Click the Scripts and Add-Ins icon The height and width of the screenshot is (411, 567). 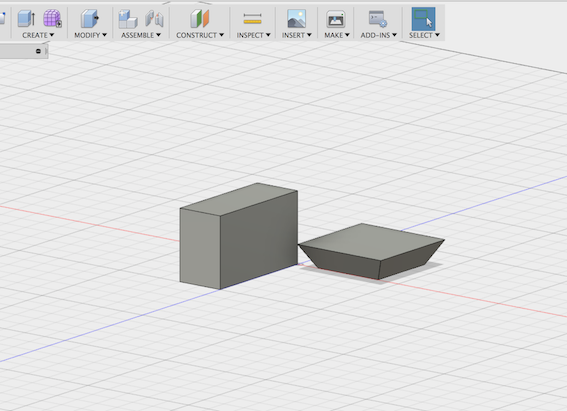point(378,19)
